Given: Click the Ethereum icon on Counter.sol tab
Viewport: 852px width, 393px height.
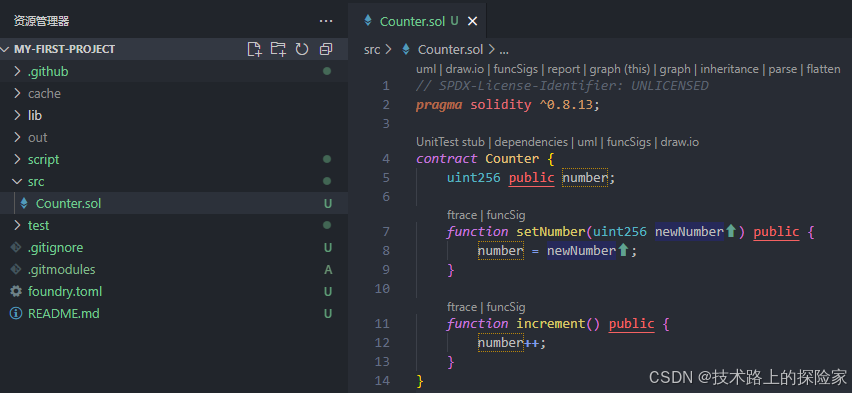Looking at the screenshot, I should click(x=368, y=21).
